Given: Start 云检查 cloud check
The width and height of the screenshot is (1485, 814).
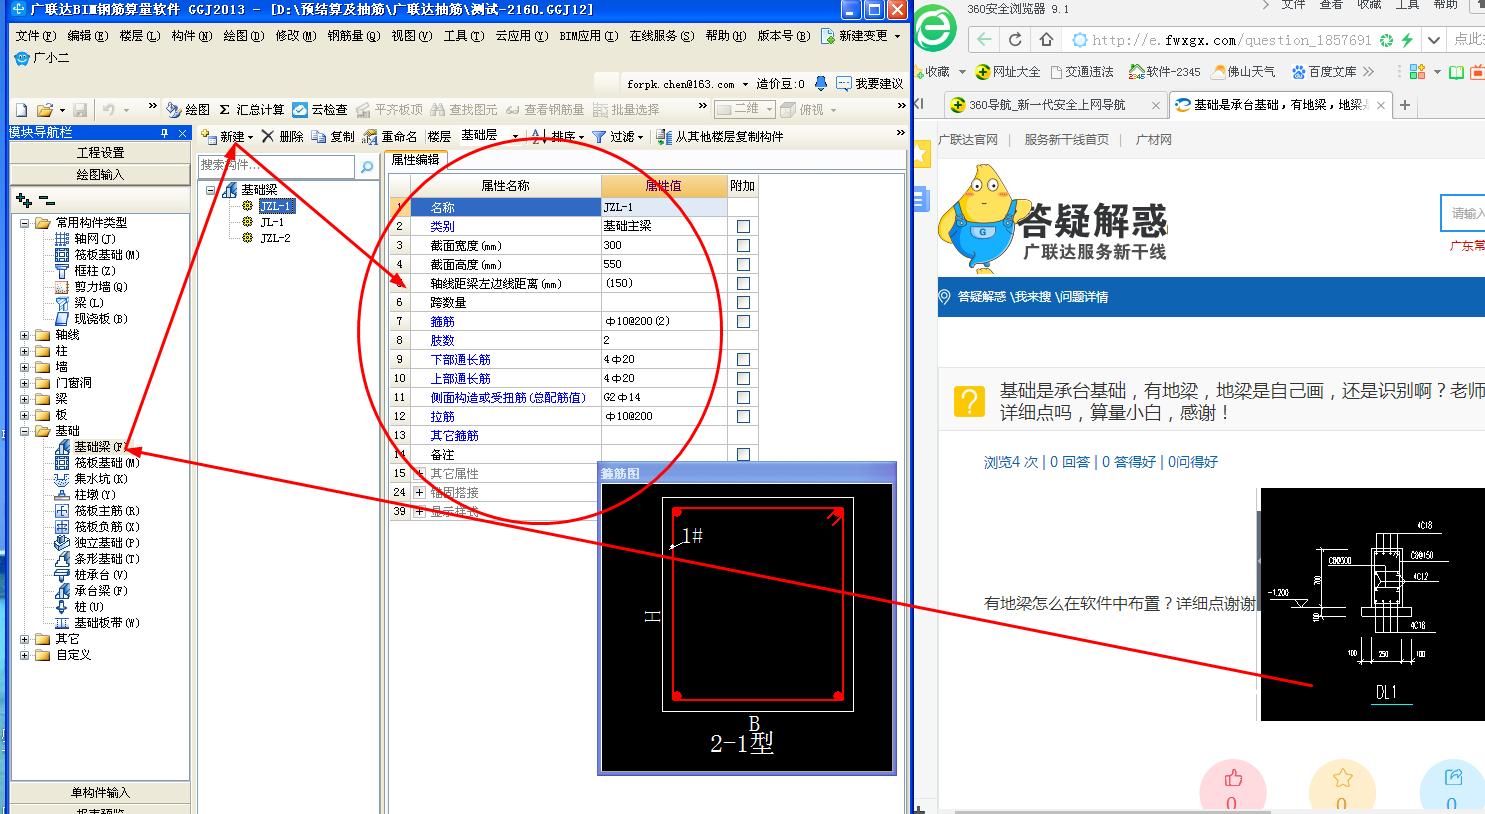Looking at the screenshot, I should click(x=319, y=110).
